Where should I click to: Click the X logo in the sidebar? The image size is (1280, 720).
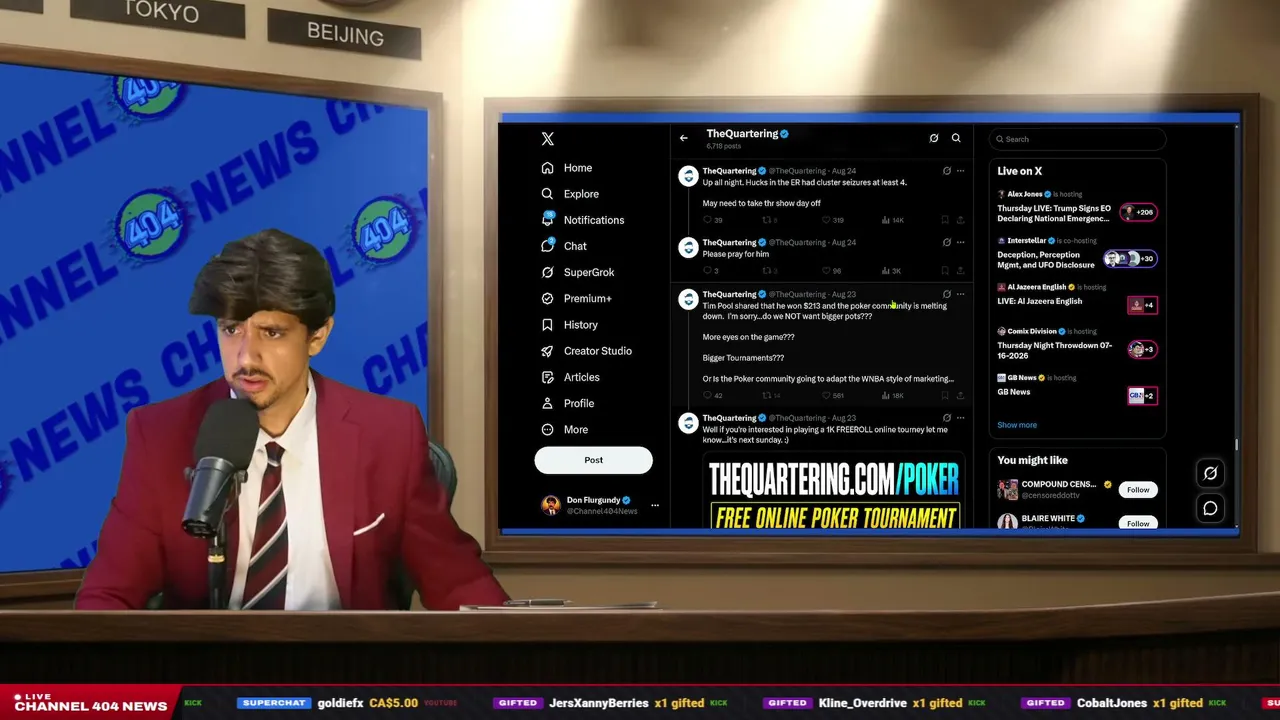click(547, 139)
